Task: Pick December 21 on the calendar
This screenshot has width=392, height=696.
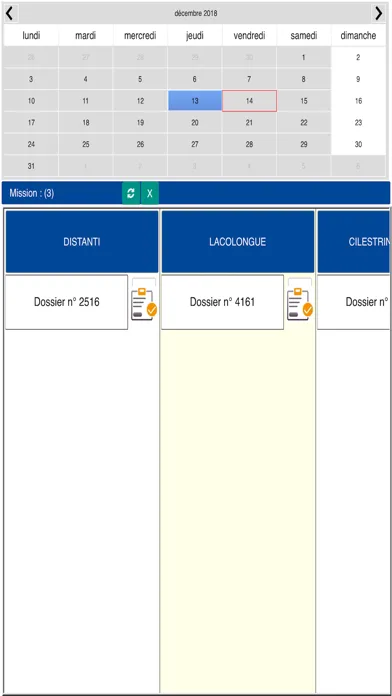Action: (x=249, y=123)
